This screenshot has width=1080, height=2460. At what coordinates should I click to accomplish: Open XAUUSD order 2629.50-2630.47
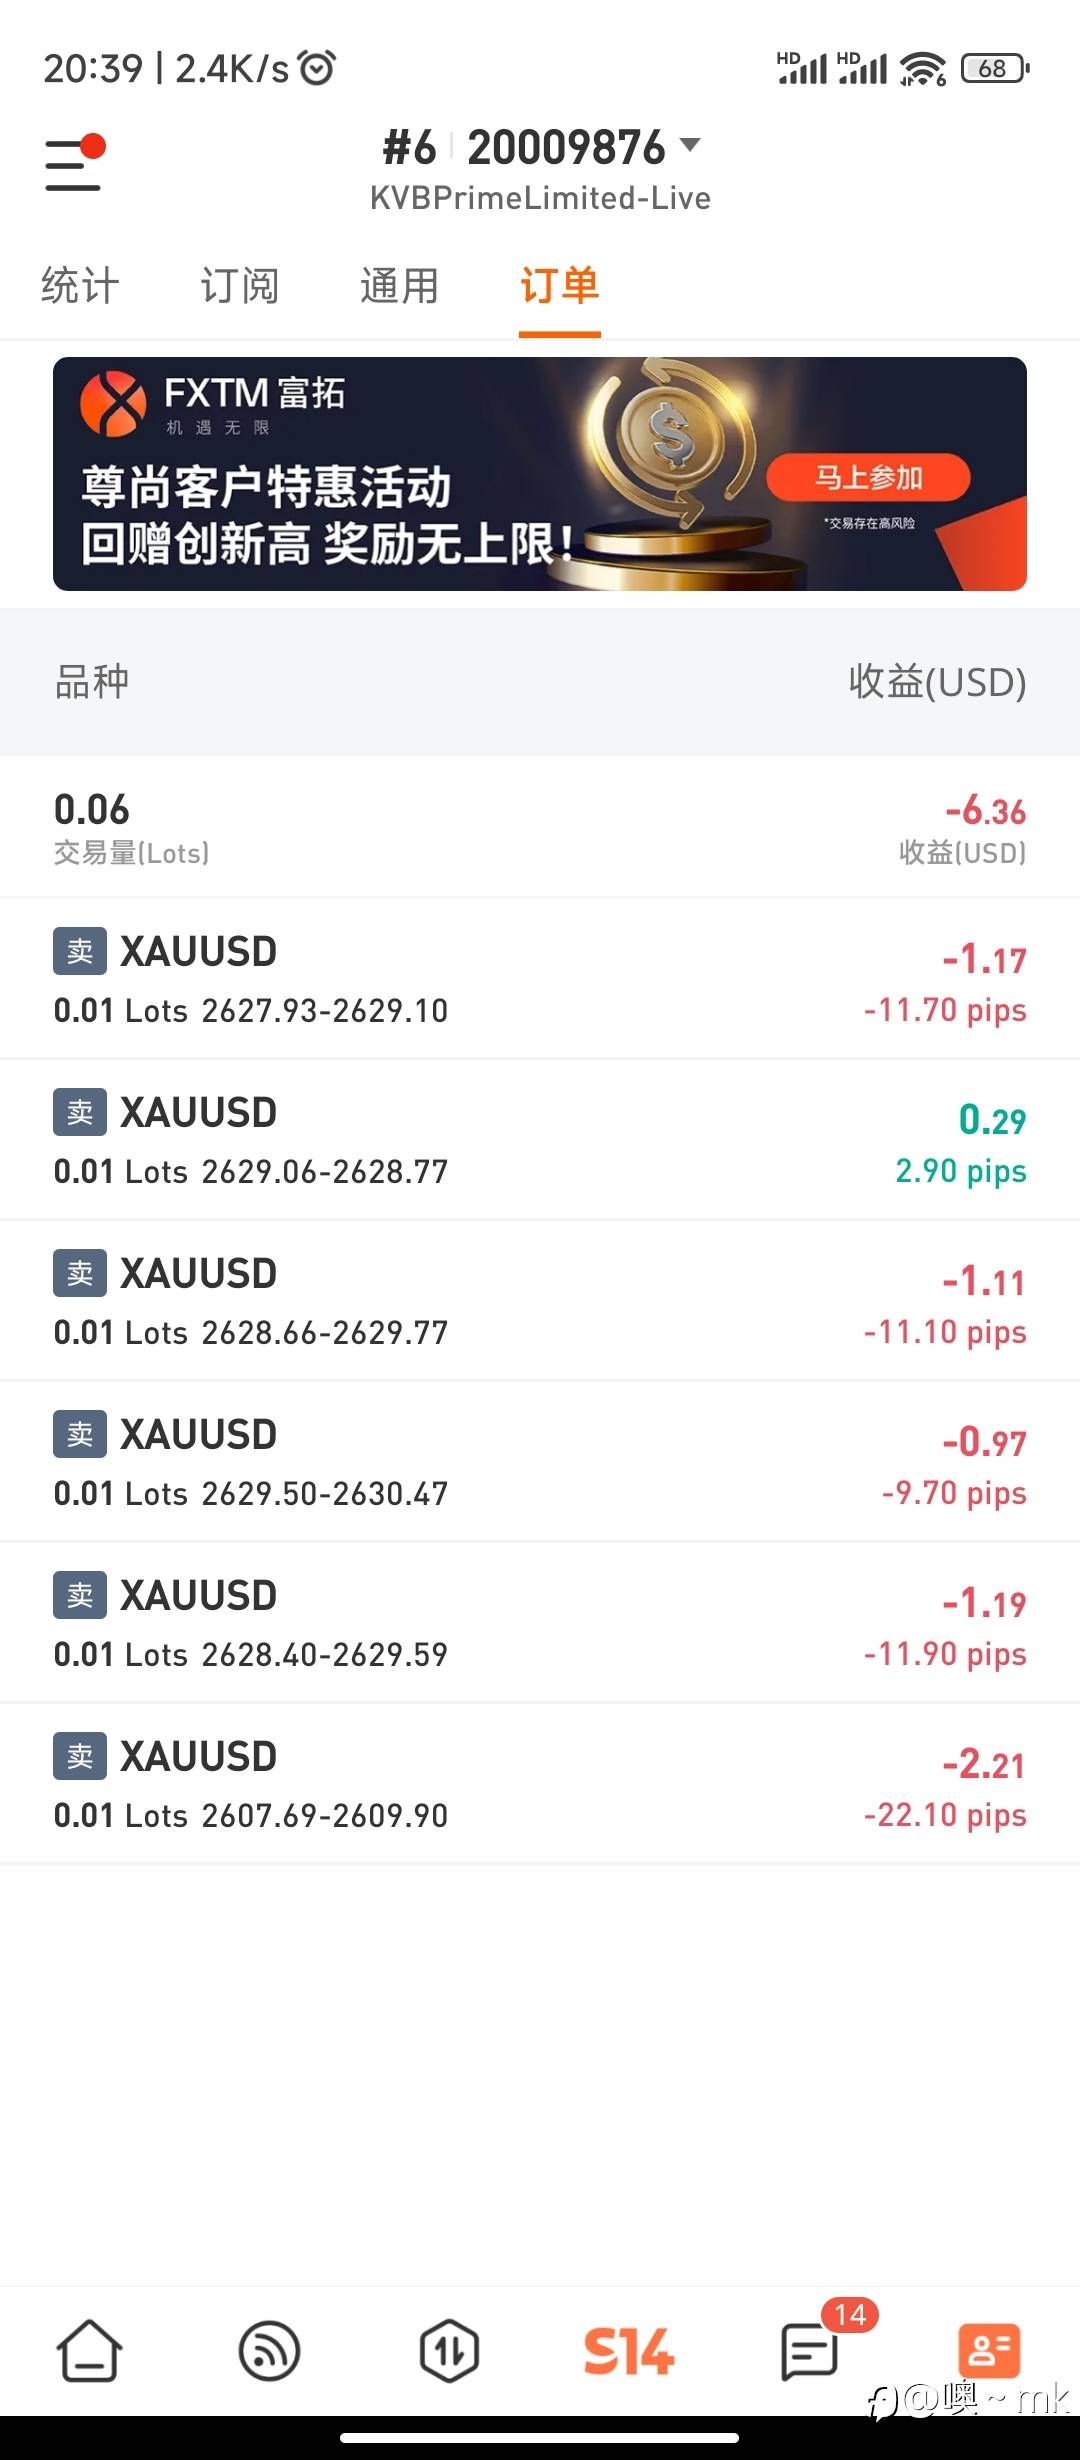pos(540,1462)
